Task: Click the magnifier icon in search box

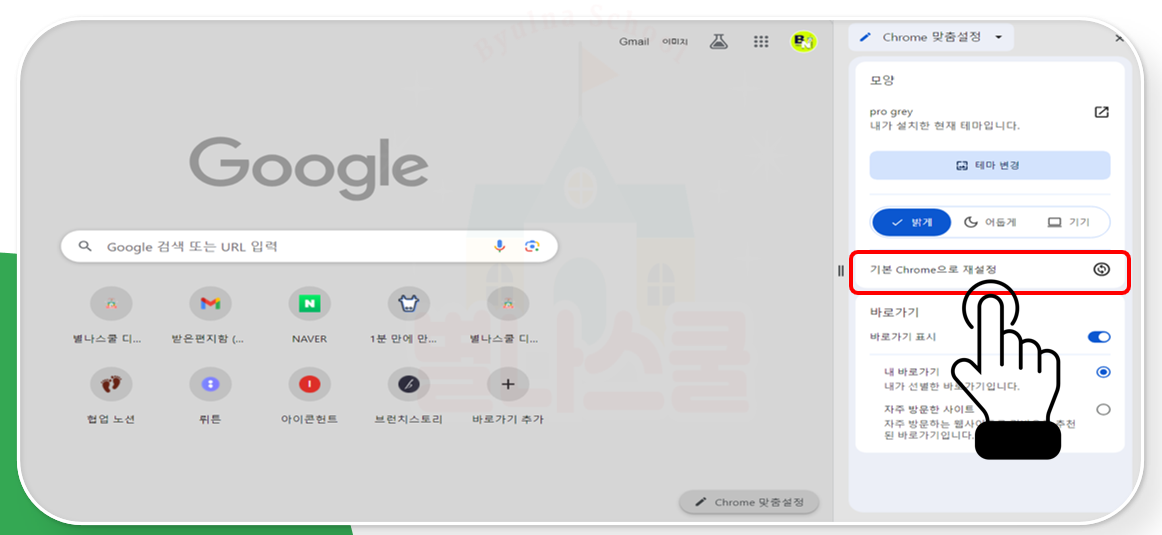Action: coord(85,247)
